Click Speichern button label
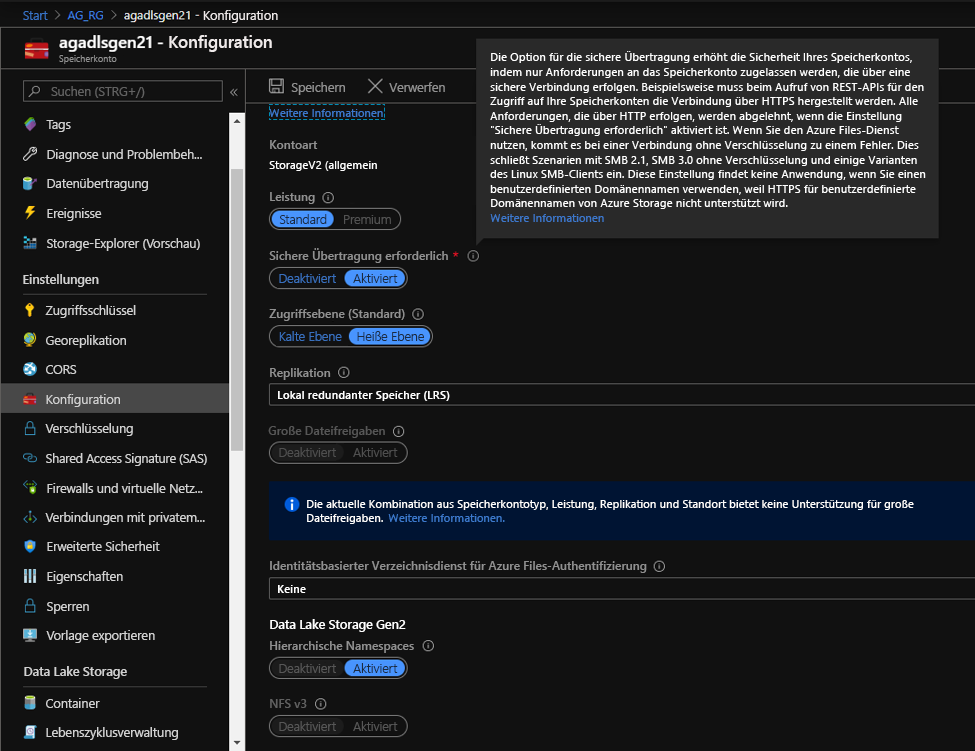Viewport: 975px width, 751px height. point(318,87)
